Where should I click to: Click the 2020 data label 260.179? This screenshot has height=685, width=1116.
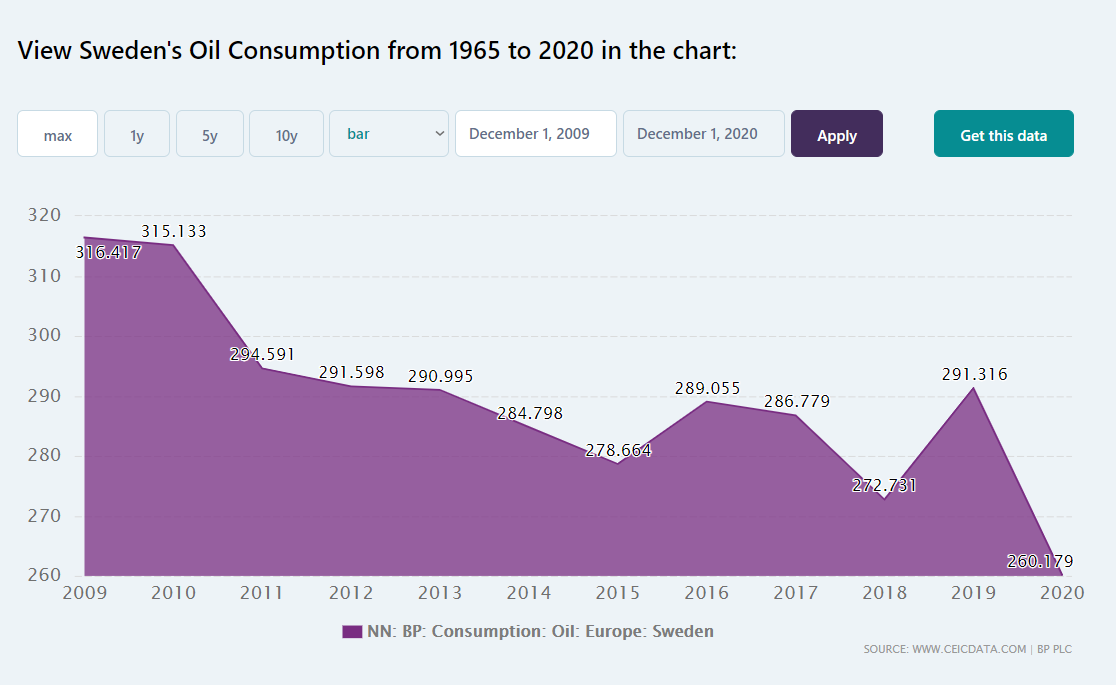click(1040, 562)
